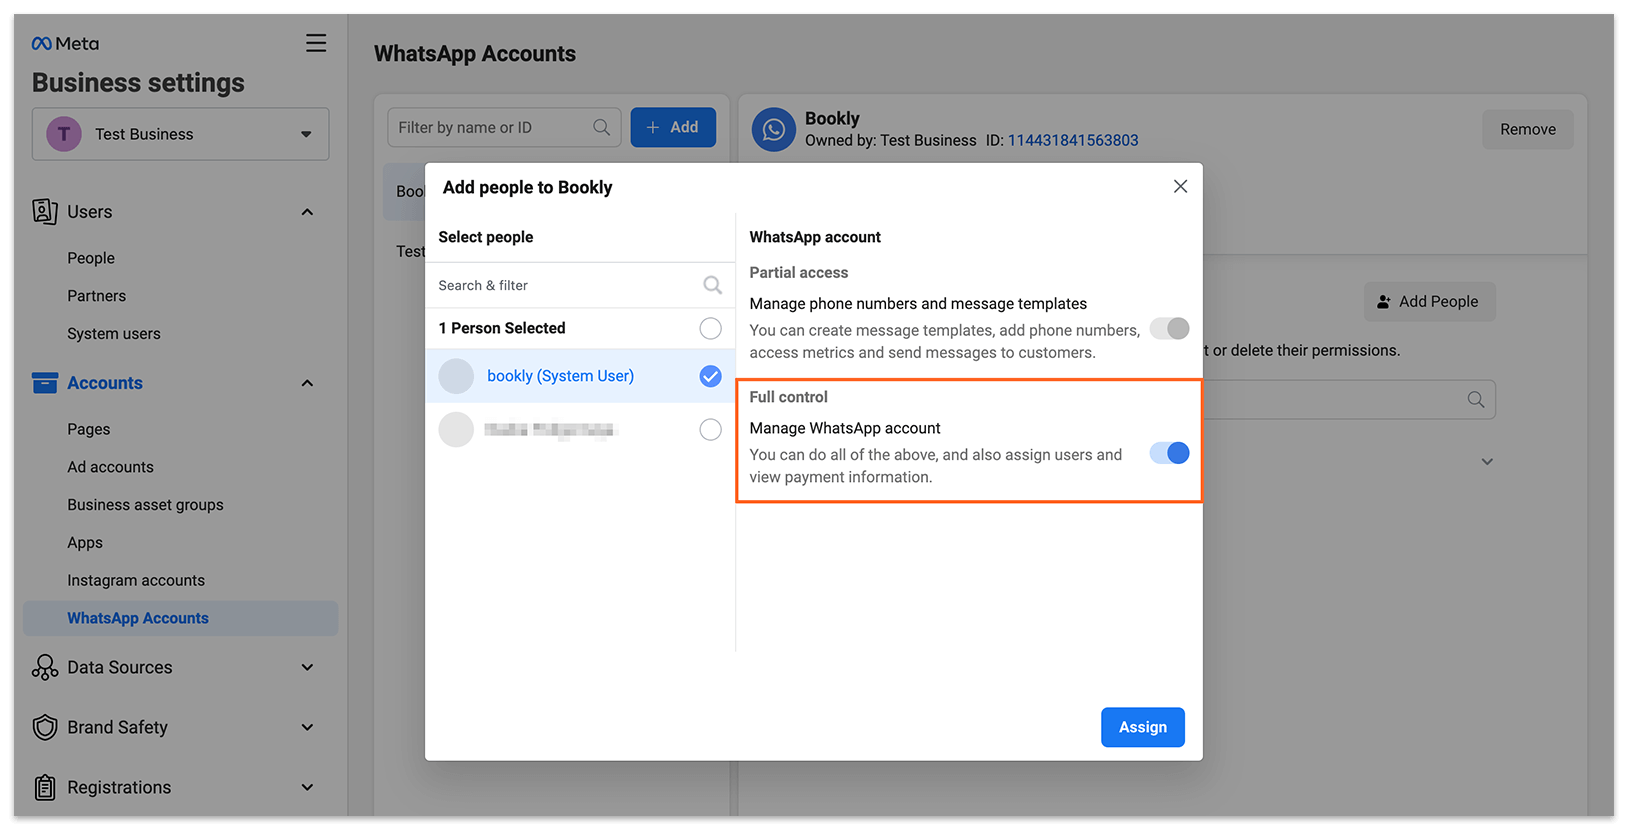Image resolution: width=1628 pixels, height=830 pixels.
Task: Click the Users section heading
Action: (x=90, y=212)
